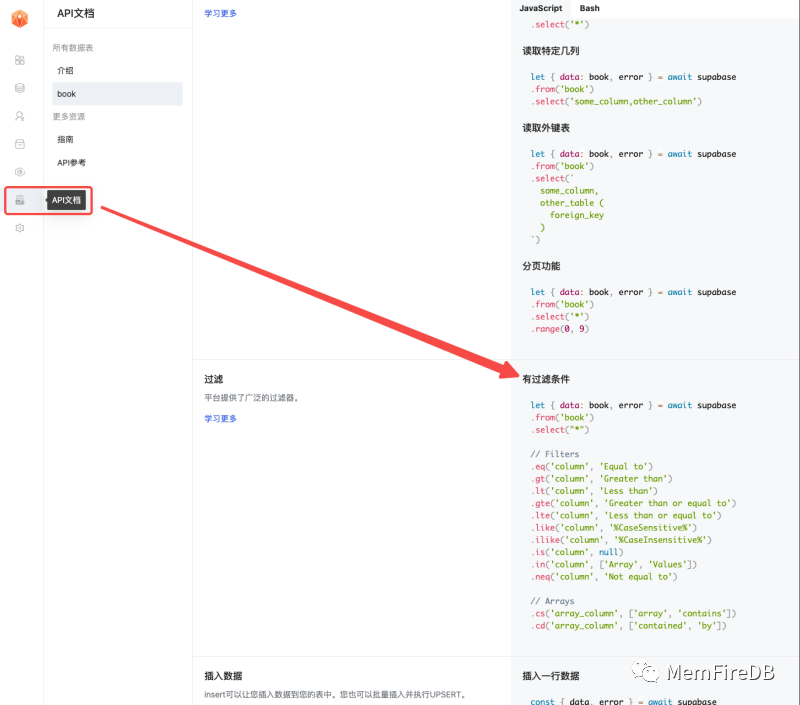
Task: Click the .cd('array_column') contained by line
Action: [629, 625]
